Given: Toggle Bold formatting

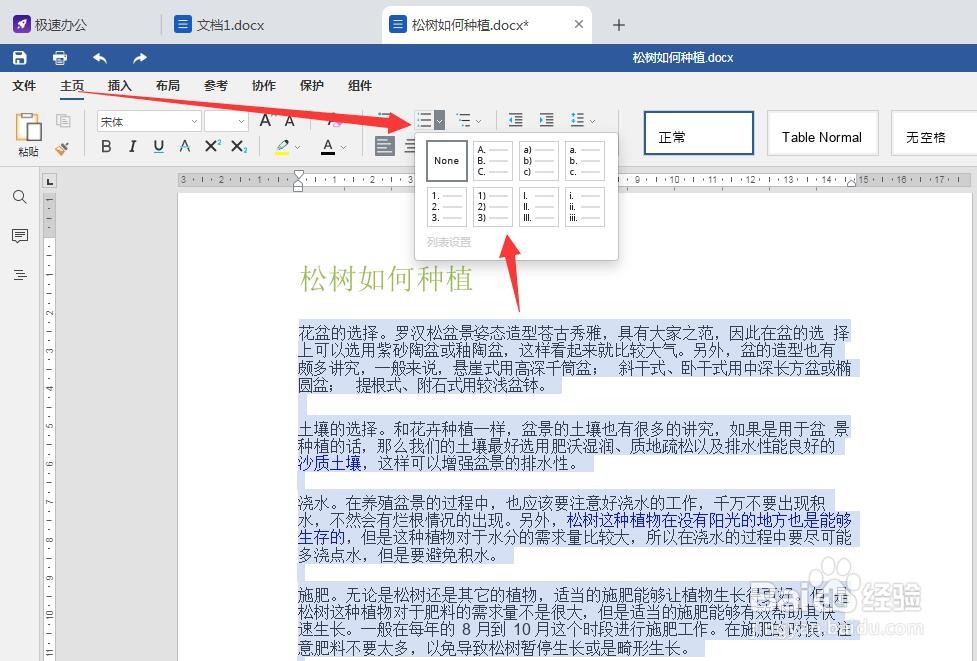Looking at the screenshot, I should click(107, 146).
